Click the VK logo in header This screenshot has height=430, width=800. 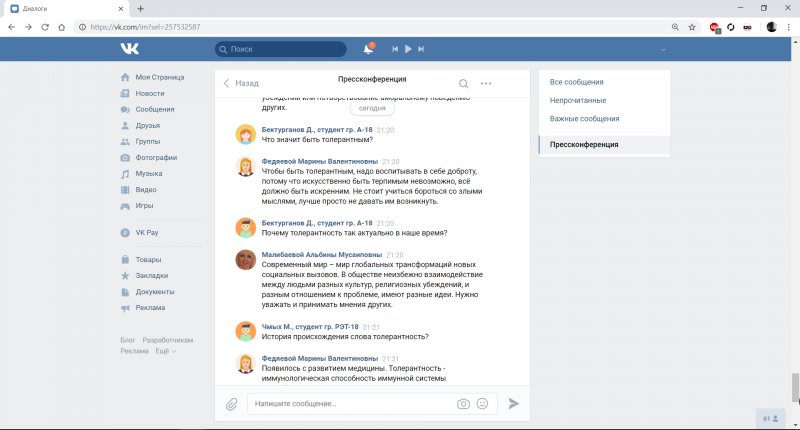[130, 48]
